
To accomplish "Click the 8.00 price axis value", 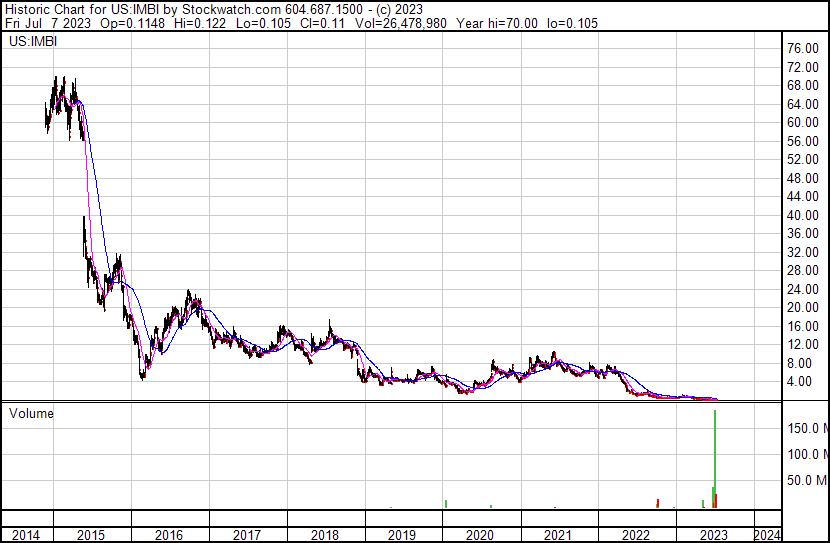I will click(x=799, y=364).
